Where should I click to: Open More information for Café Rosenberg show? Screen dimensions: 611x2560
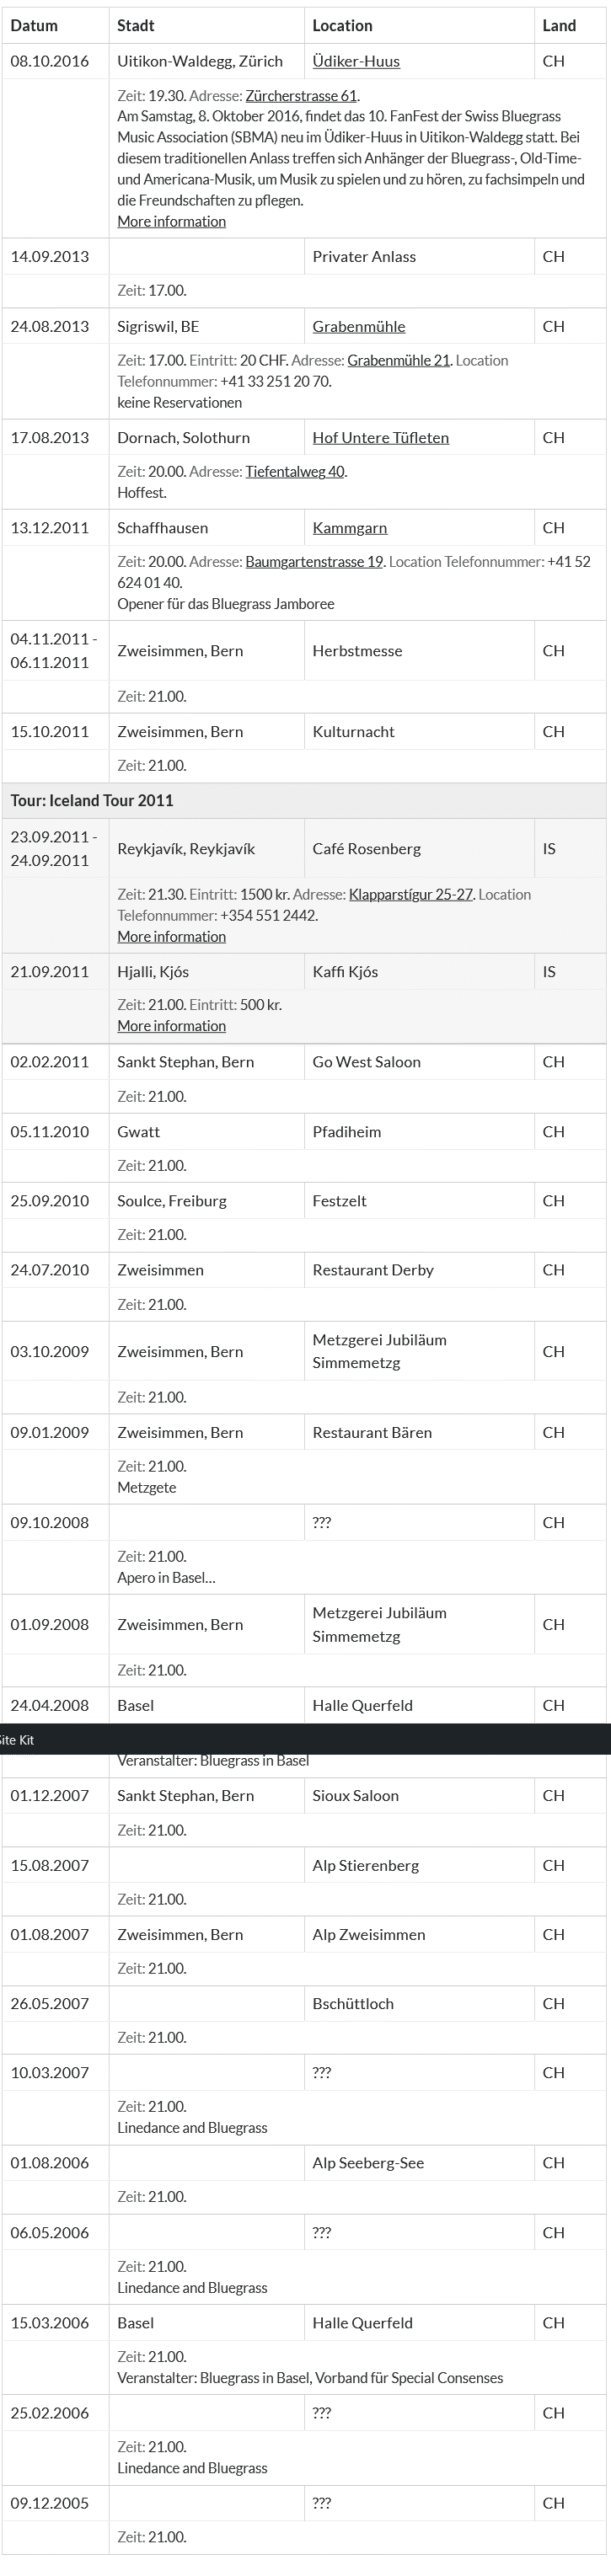171,936
